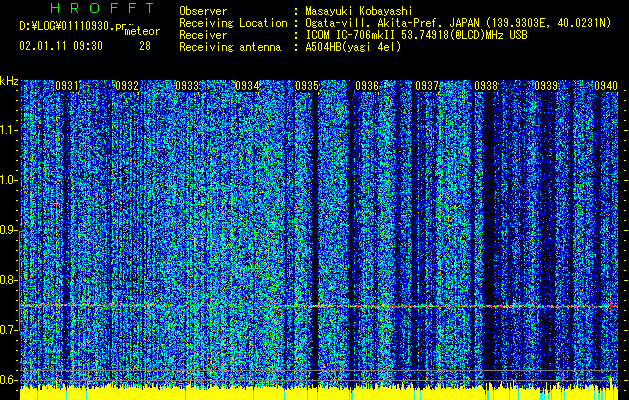
Task: Click the 'Observer' field label
Action: [203, 11]
